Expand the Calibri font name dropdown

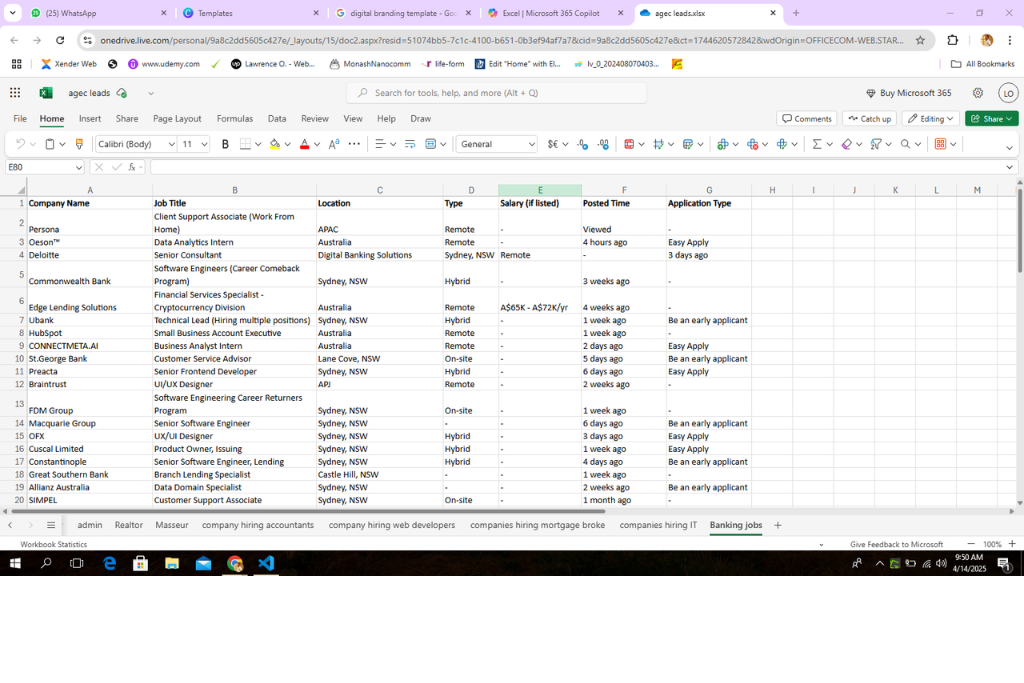pyautogui.click(x=172, y=144)
